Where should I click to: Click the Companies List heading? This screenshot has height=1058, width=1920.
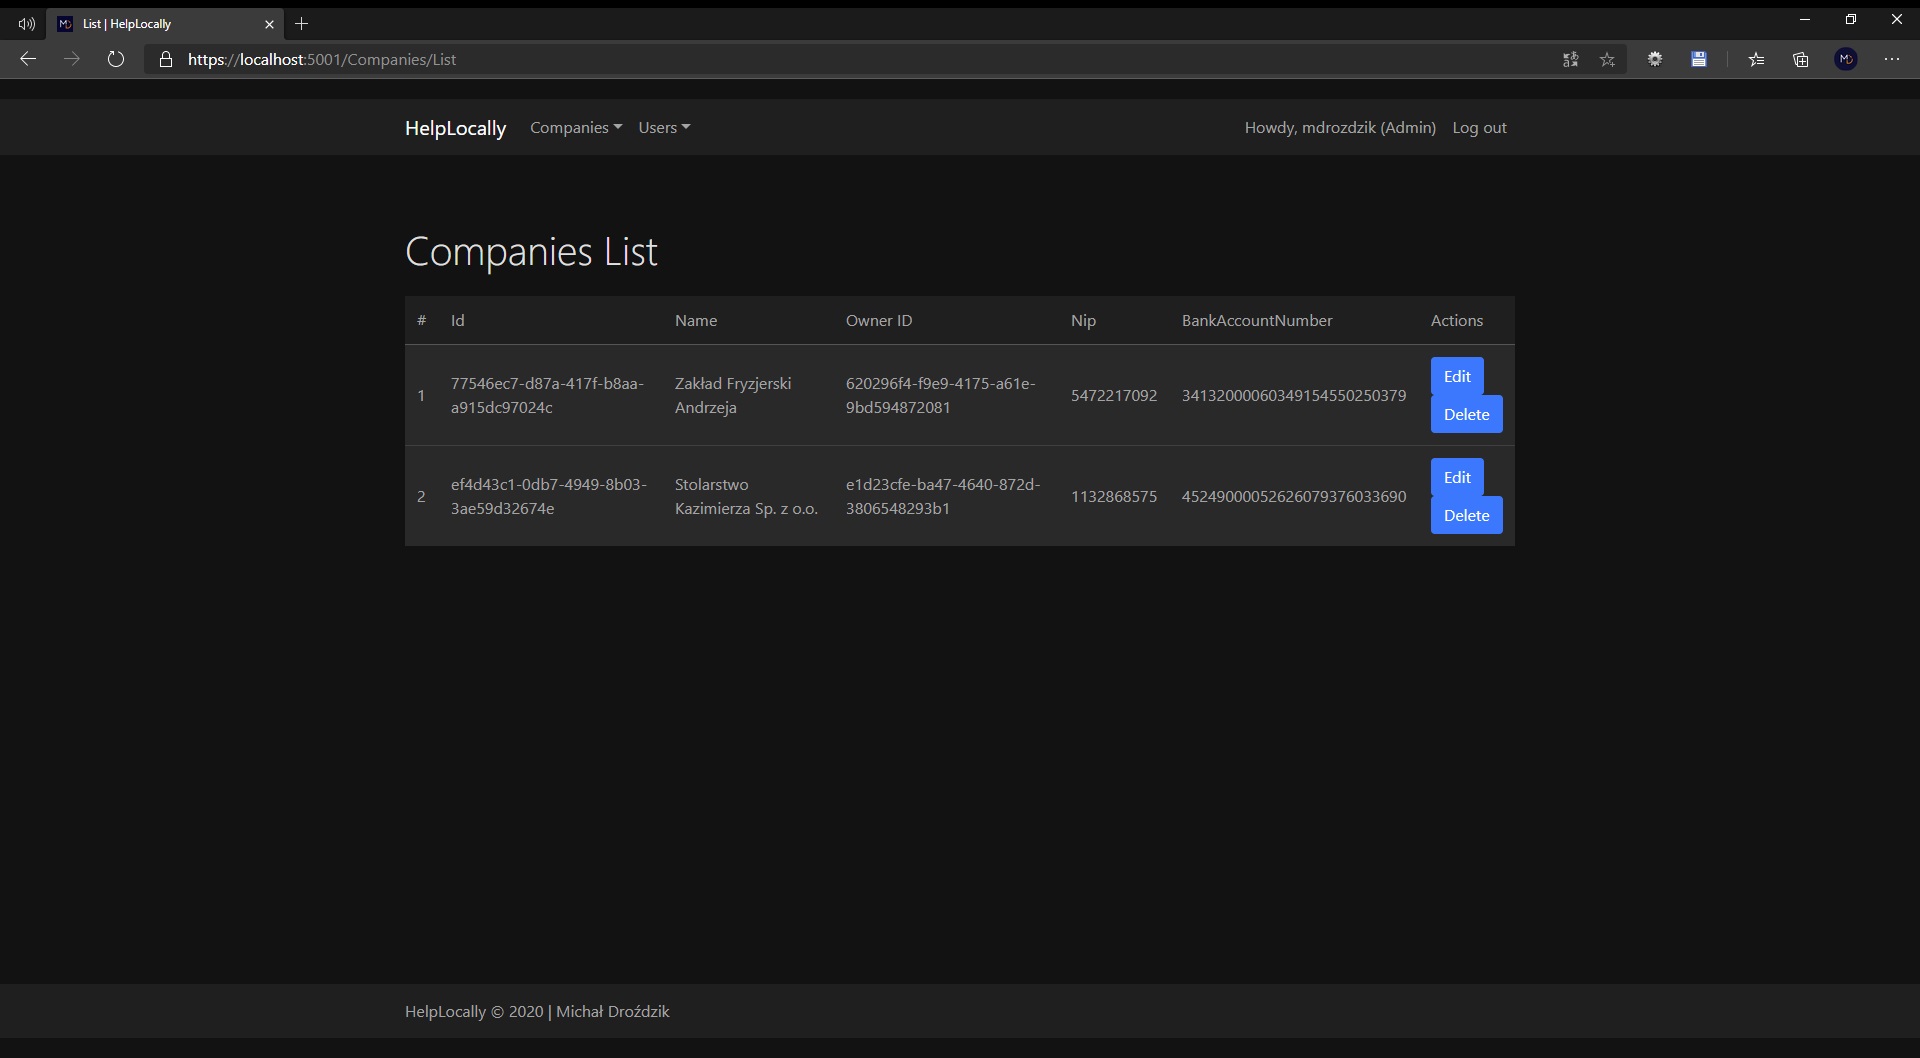pyautogui.click(x=531, y=252)
